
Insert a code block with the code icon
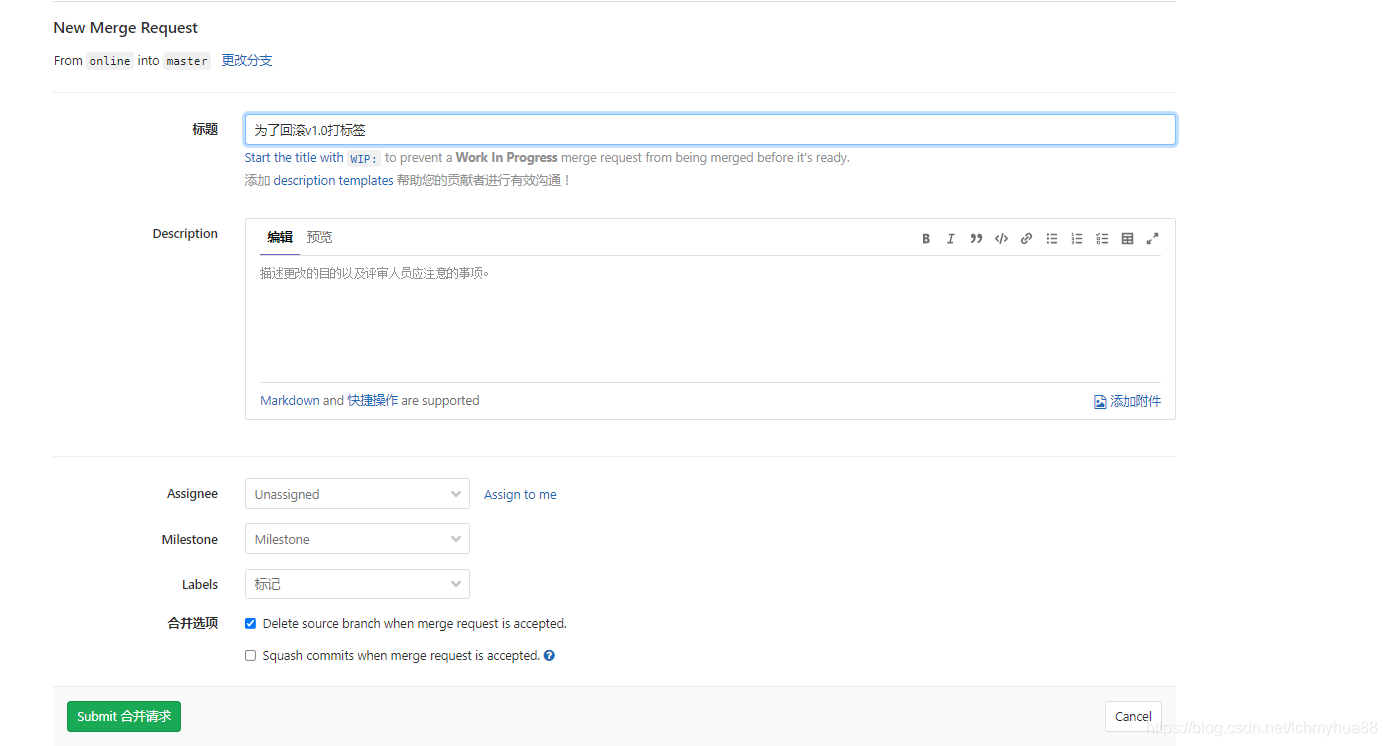click(1001, 238)
